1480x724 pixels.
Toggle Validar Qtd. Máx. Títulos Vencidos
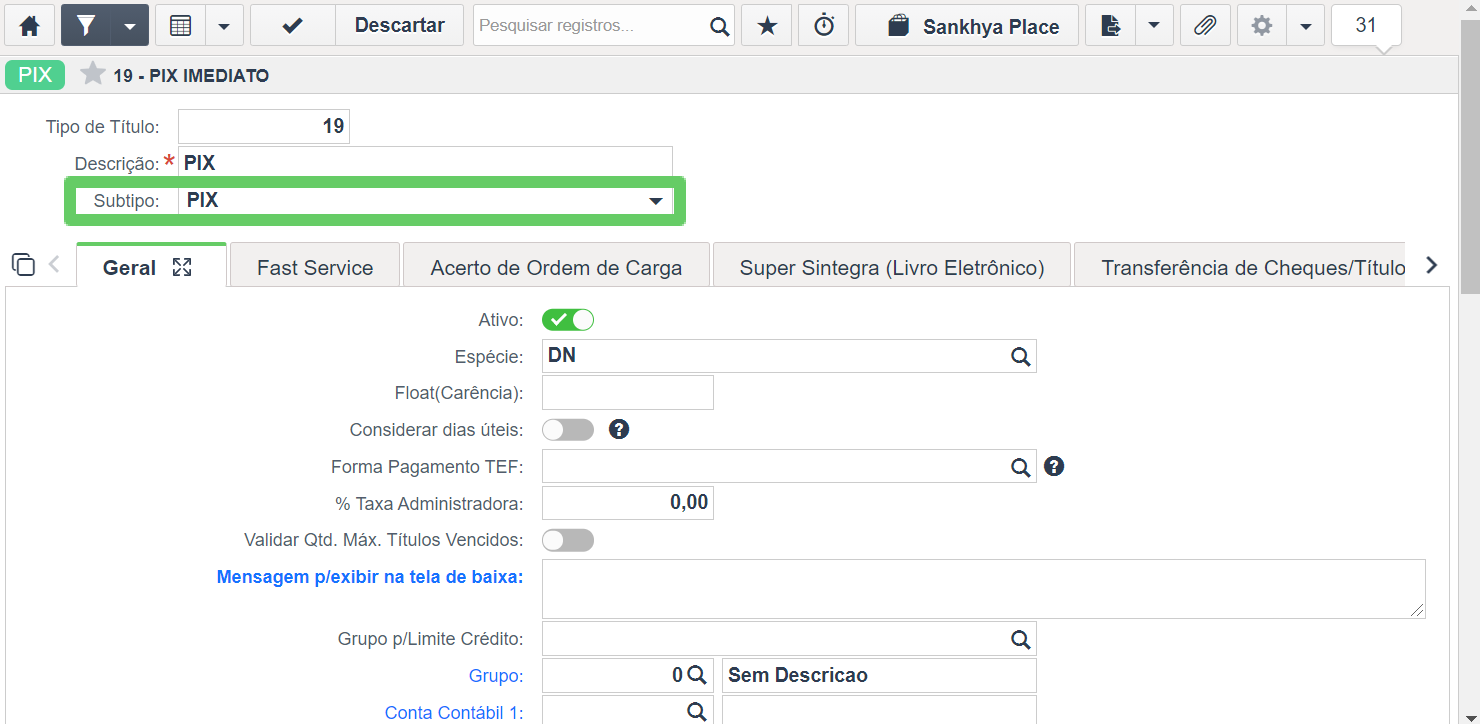click(568, 540)
